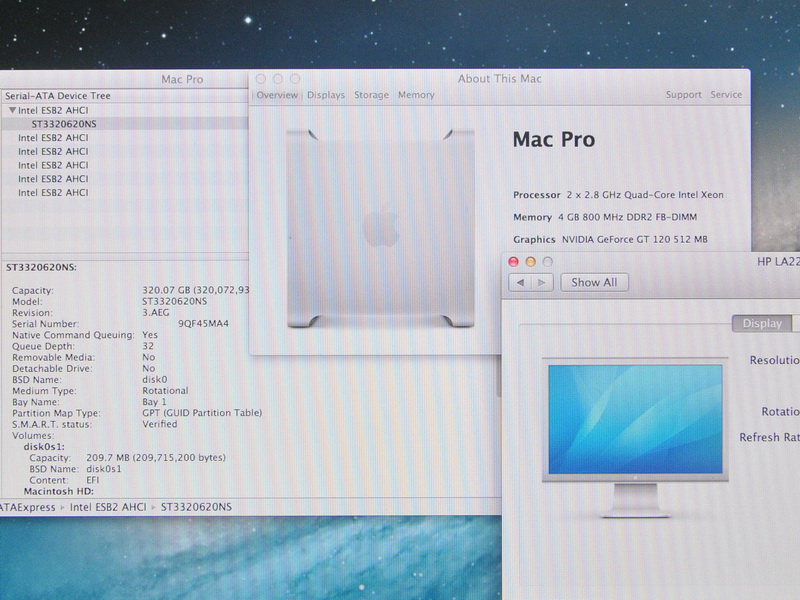Click ST3320620NS in the bottom path bar
Screen dimensions: 800x600
pyautogui.click(x=196, y=507)
